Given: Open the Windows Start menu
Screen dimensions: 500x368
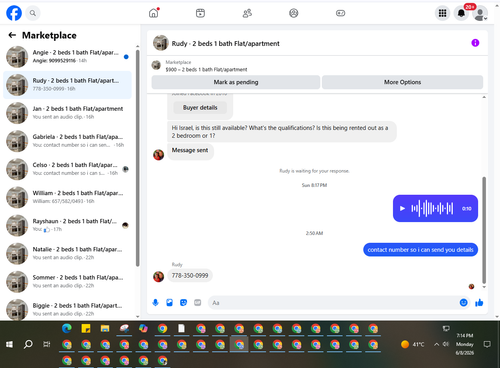Looking at the screenshot, I should tap(9, 344).
